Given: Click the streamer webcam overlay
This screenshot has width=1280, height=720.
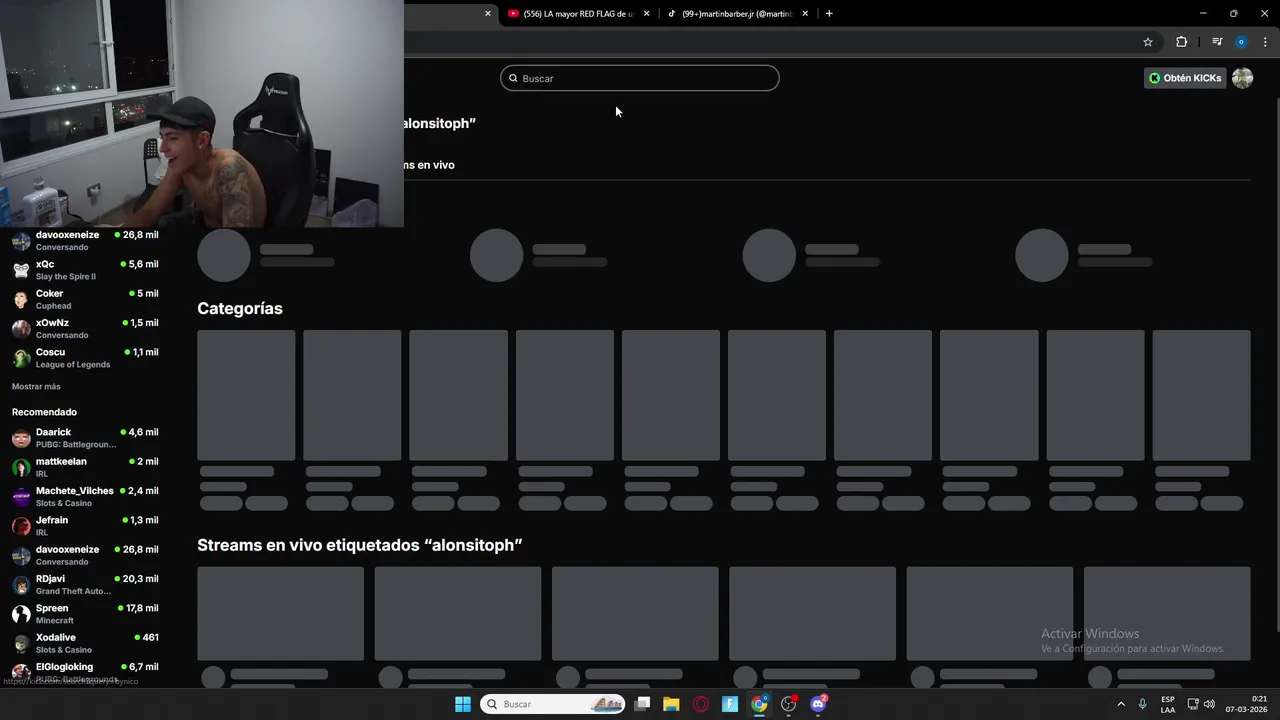Looking at the screenshot, I should click(x=202, y=113).
